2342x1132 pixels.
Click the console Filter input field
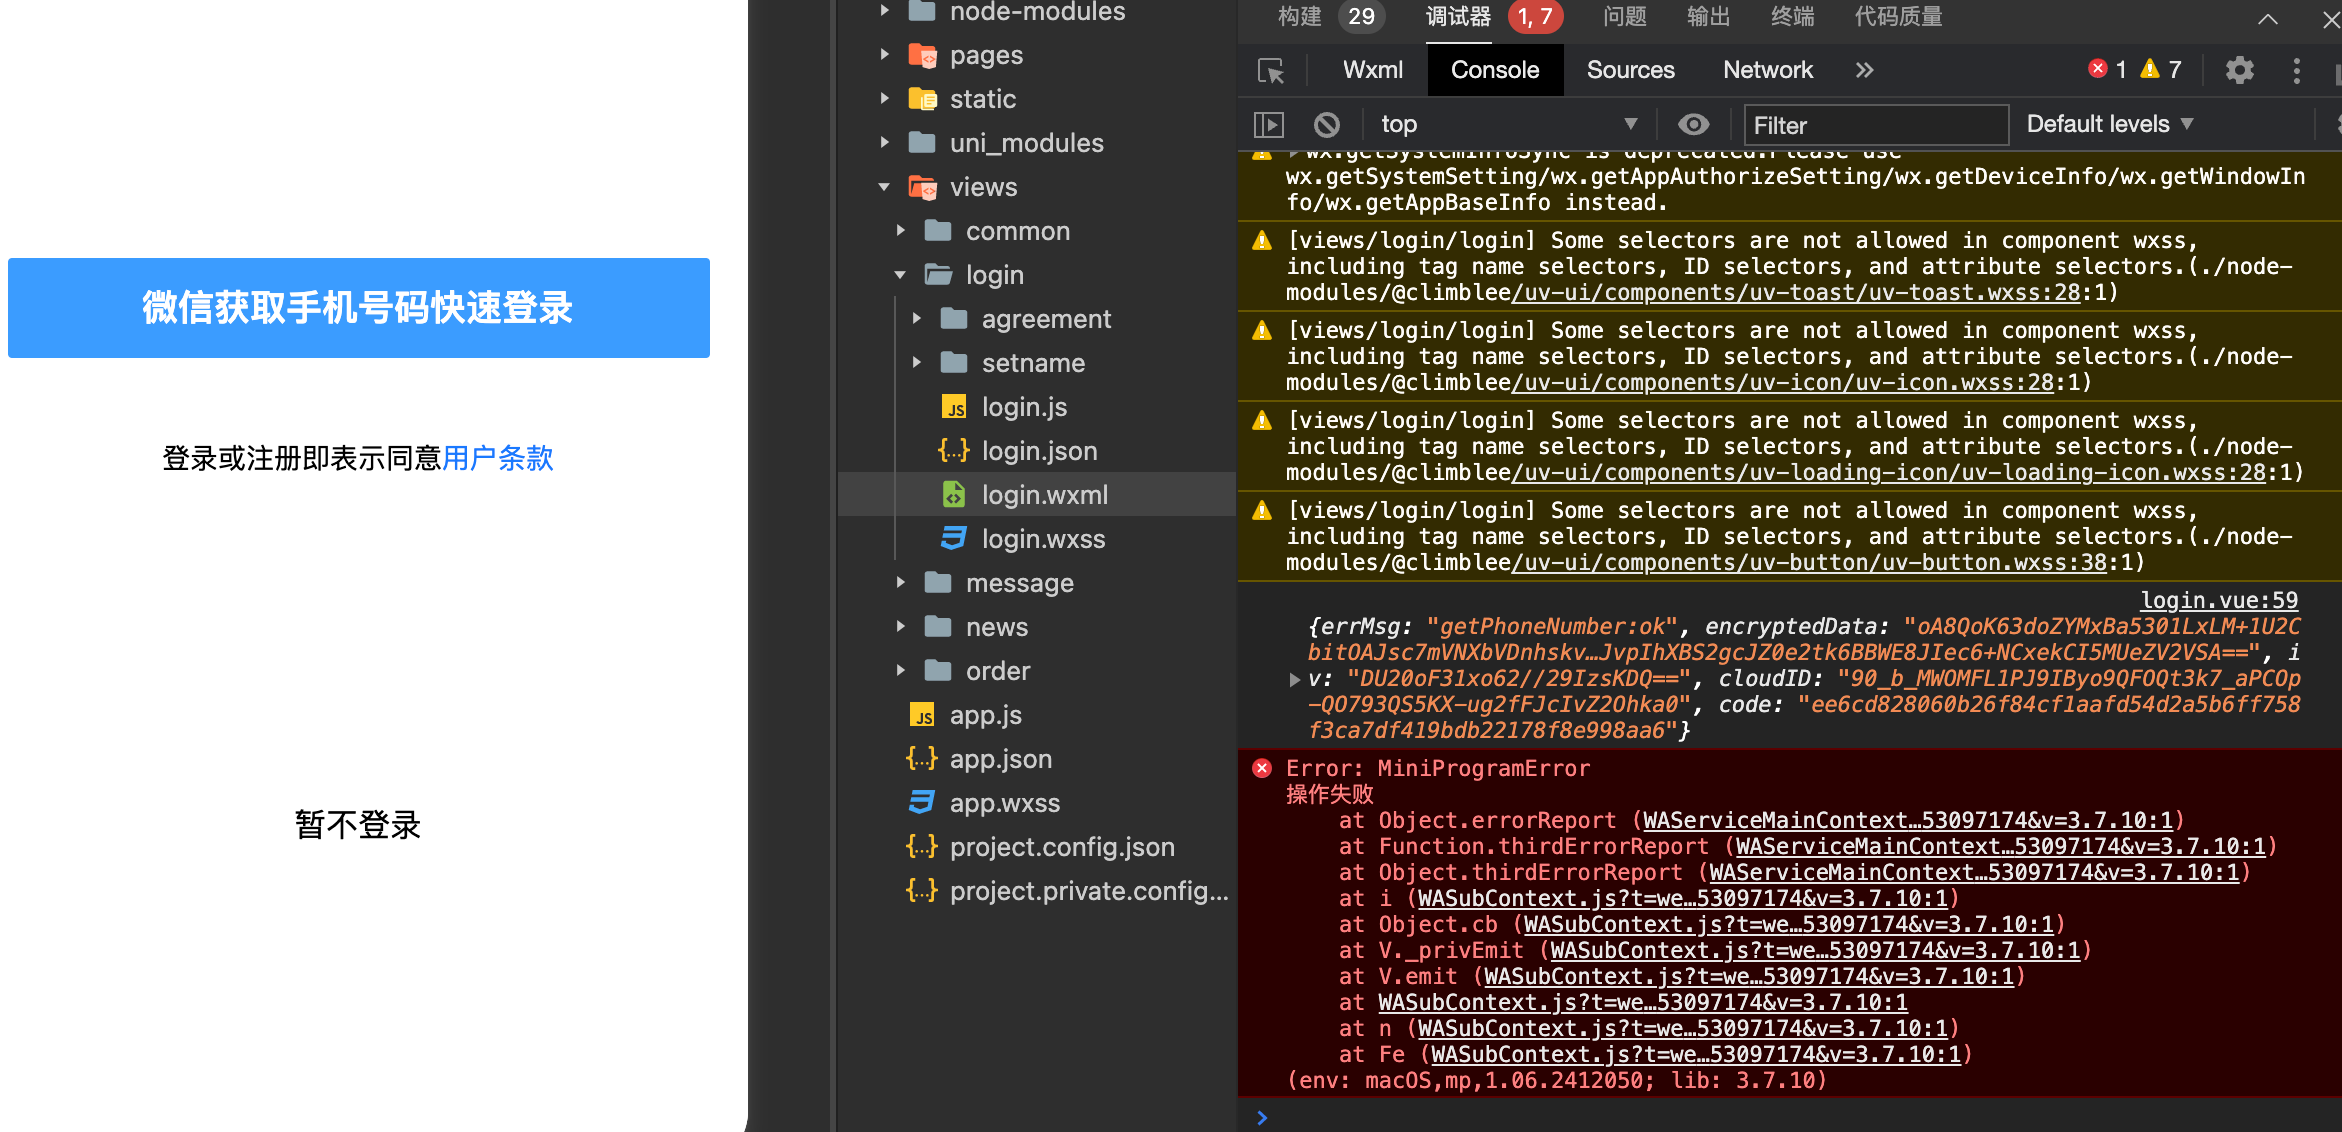[x=1875, y=125]
